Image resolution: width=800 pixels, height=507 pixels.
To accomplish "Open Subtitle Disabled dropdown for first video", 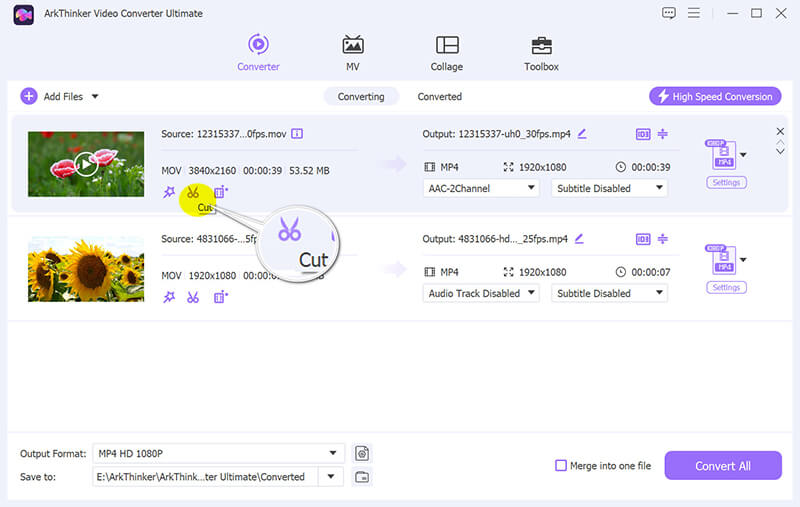I will tap(609, 188).
